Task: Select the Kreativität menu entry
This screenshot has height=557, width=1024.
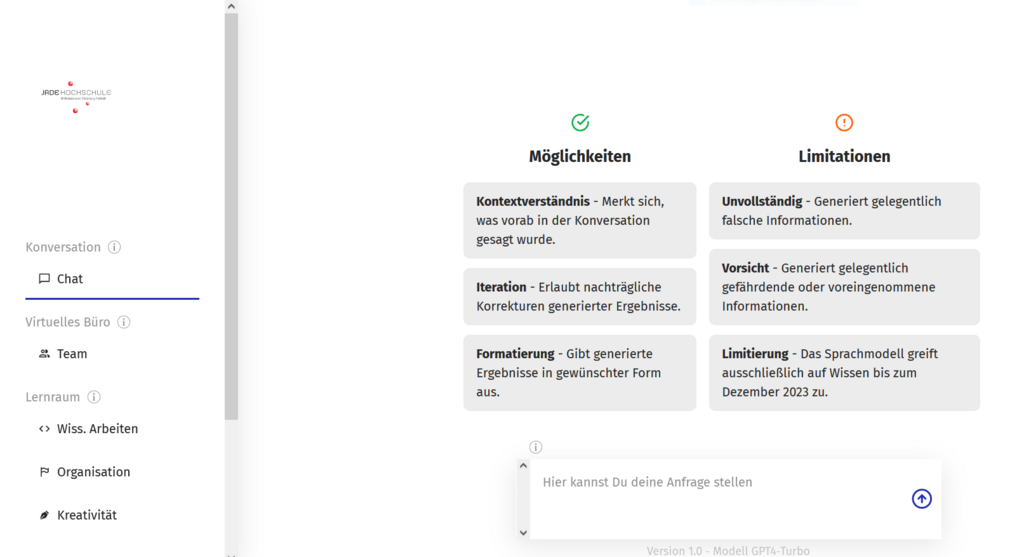Action: (x=86, y=515)
